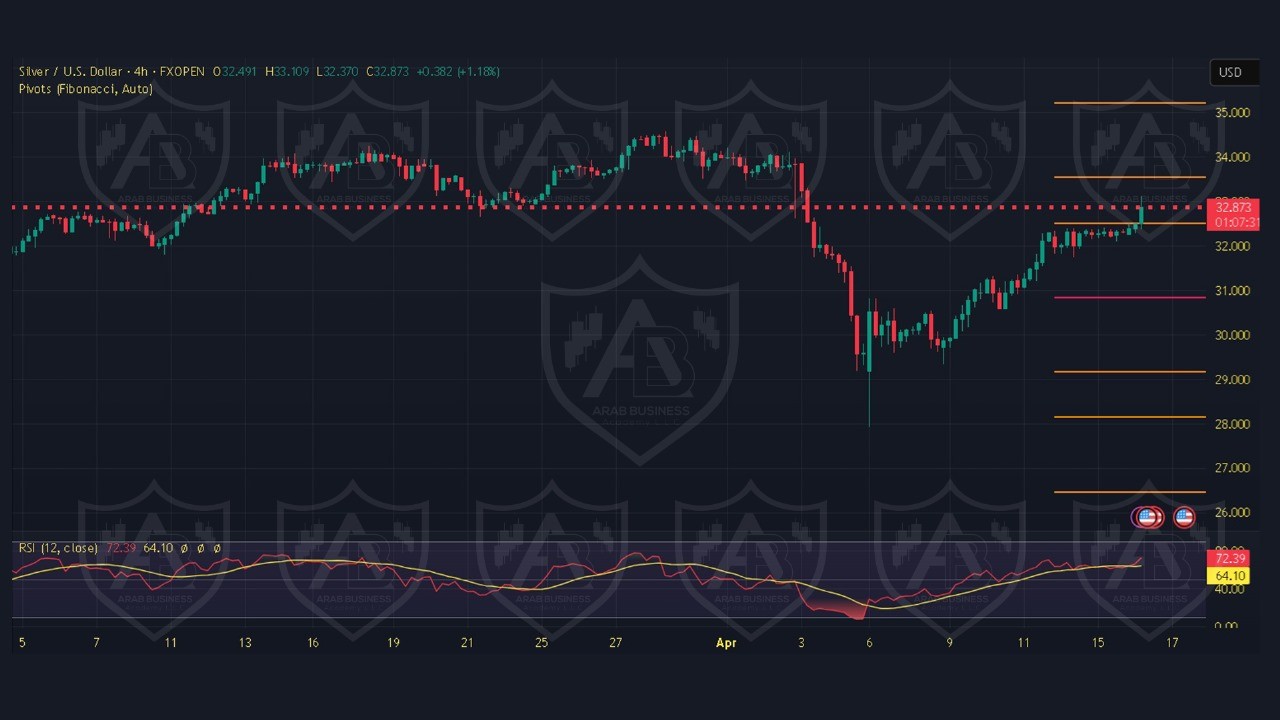Click date 19 on the time axis
This screenshot has width=1280, height=720.
point(393,643)
